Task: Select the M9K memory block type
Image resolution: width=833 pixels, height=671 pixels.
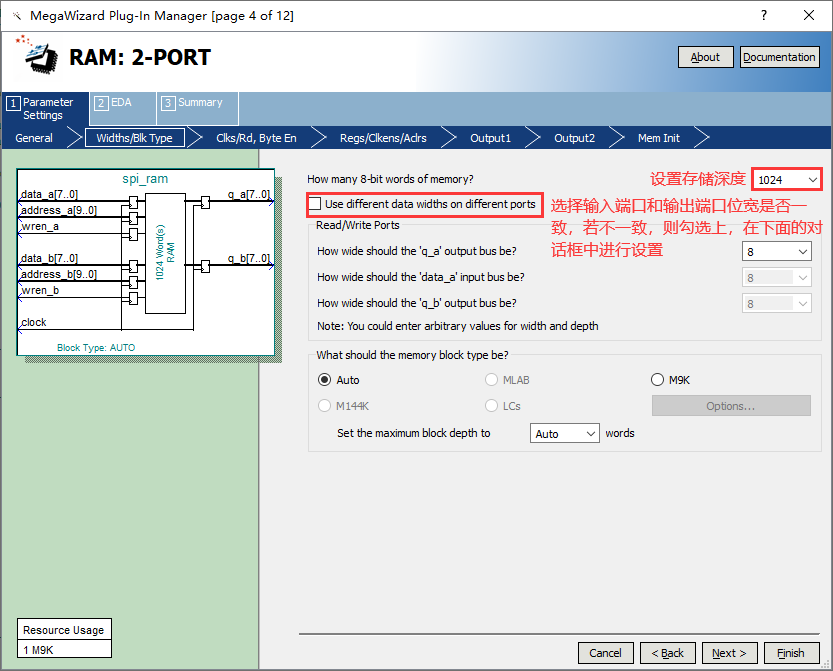Action: coord(658,380)
